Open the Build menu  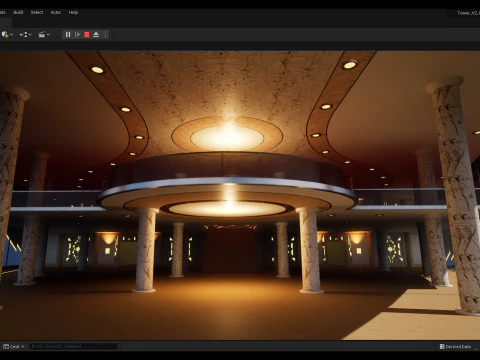pyautogui.click(x=18, y=12)
